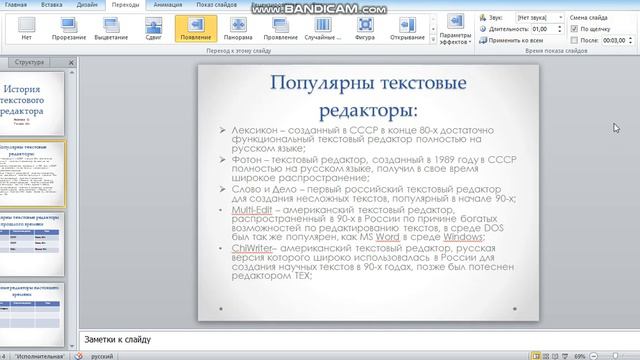The height and width of the screenshot is (360, 640).
Task: Select the third slide thumbnail with a table
Action: coord(32,244)
